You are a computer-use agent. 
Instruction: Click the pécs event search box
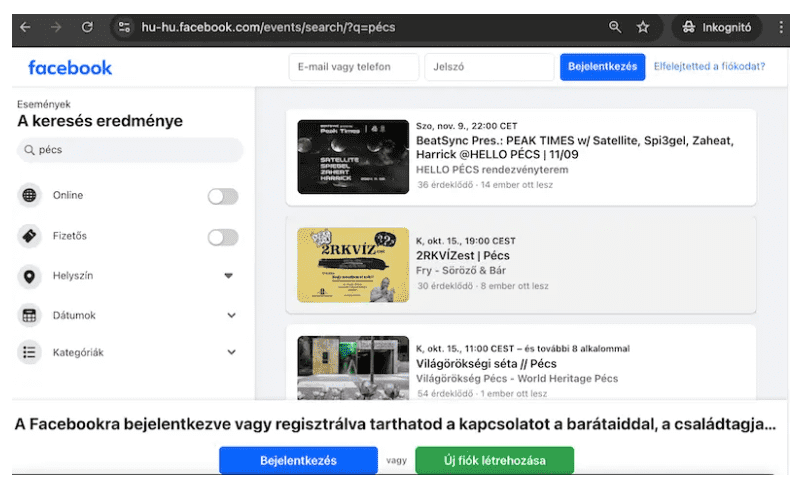pos(130,150)
